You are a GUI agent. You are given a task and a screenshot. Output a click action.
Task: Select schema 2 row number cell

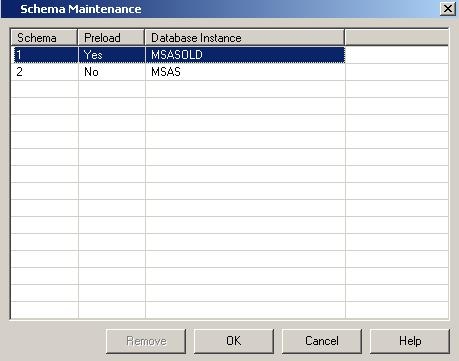[45, 72]
